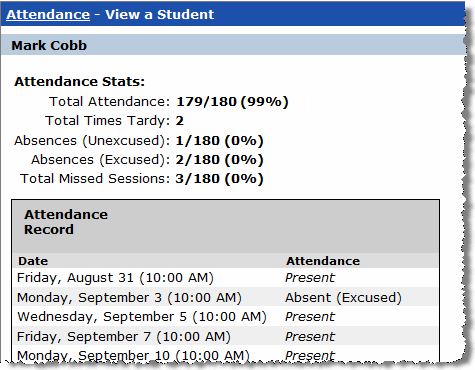Screen dimensions: 475x370
Task: Click the Date column header
Action: pyautogui.click(x=33, y=261)
